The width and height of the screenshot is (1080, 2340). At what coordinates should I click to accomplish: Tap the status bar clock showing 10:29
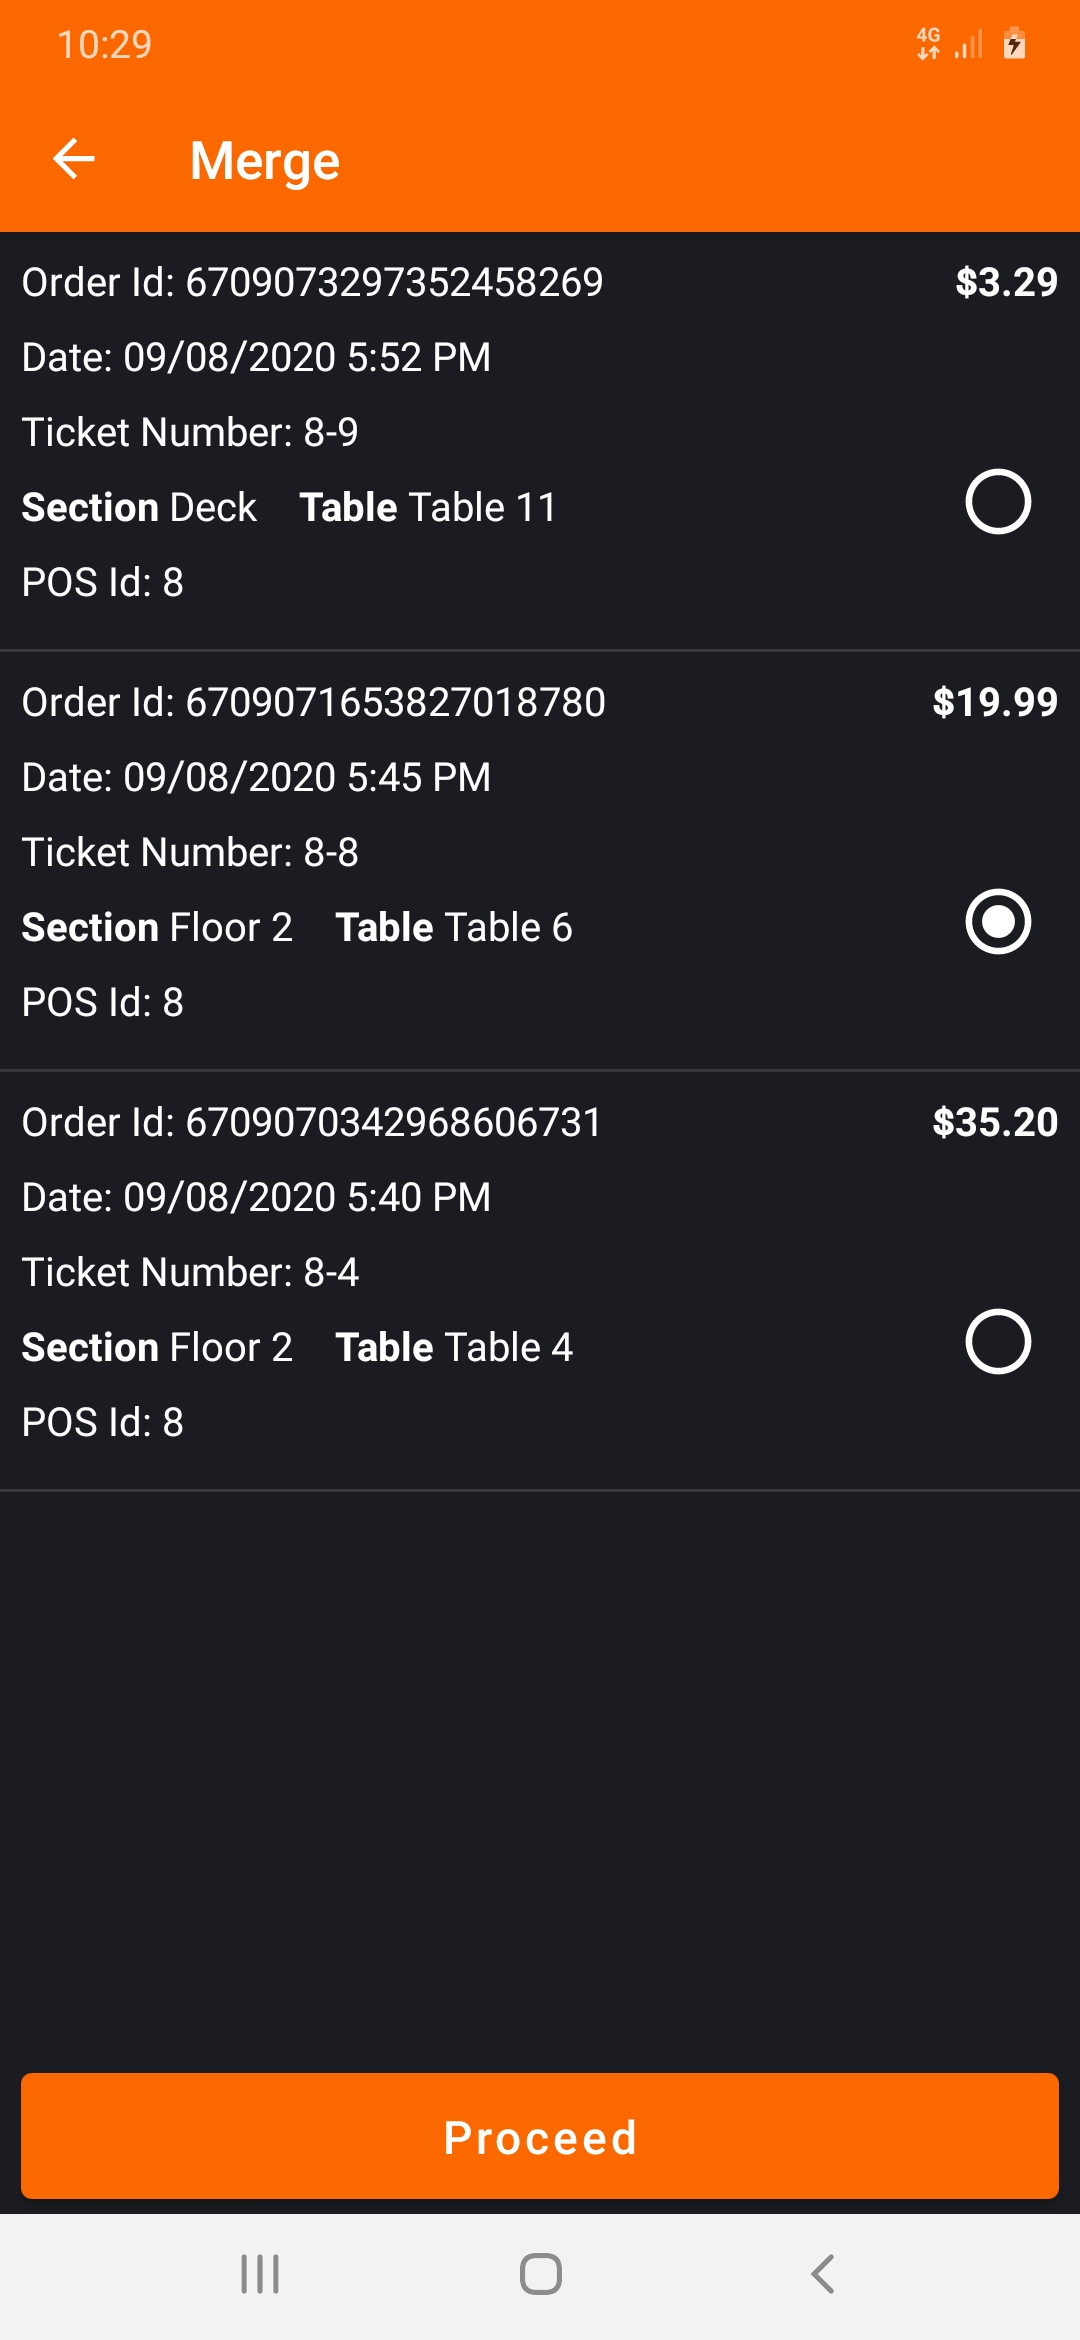click(x=104, y=45)
